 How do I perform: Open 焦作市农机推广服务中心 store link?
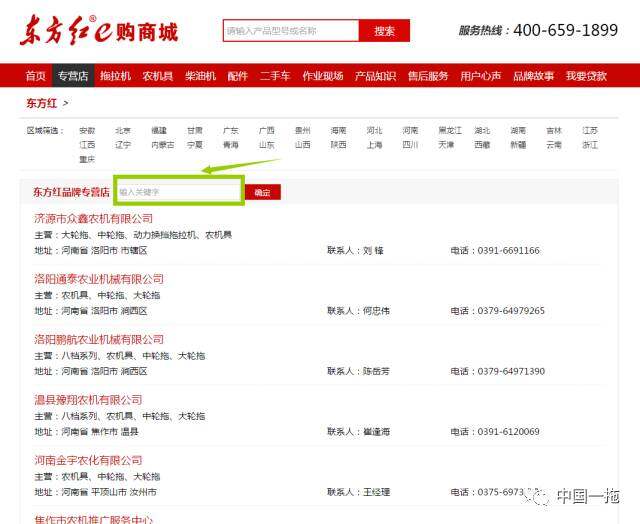tap(93, 520)
